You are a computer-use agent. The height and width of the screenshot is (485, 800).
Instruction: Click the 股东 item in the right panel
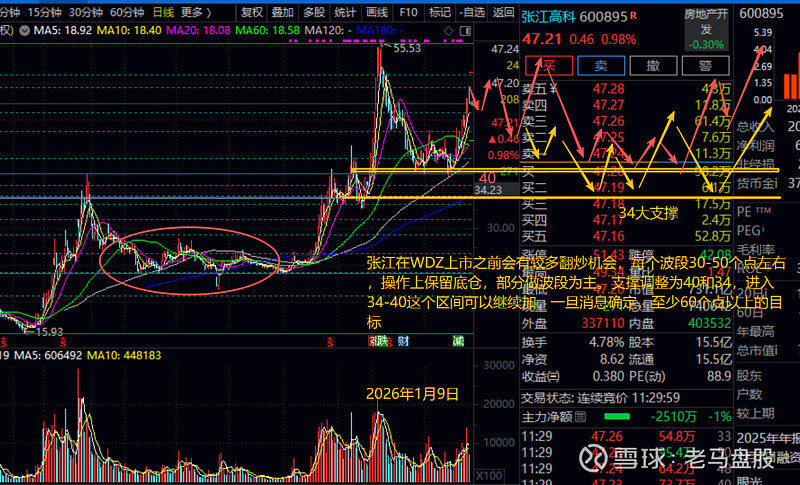click(x=749, y=376)
